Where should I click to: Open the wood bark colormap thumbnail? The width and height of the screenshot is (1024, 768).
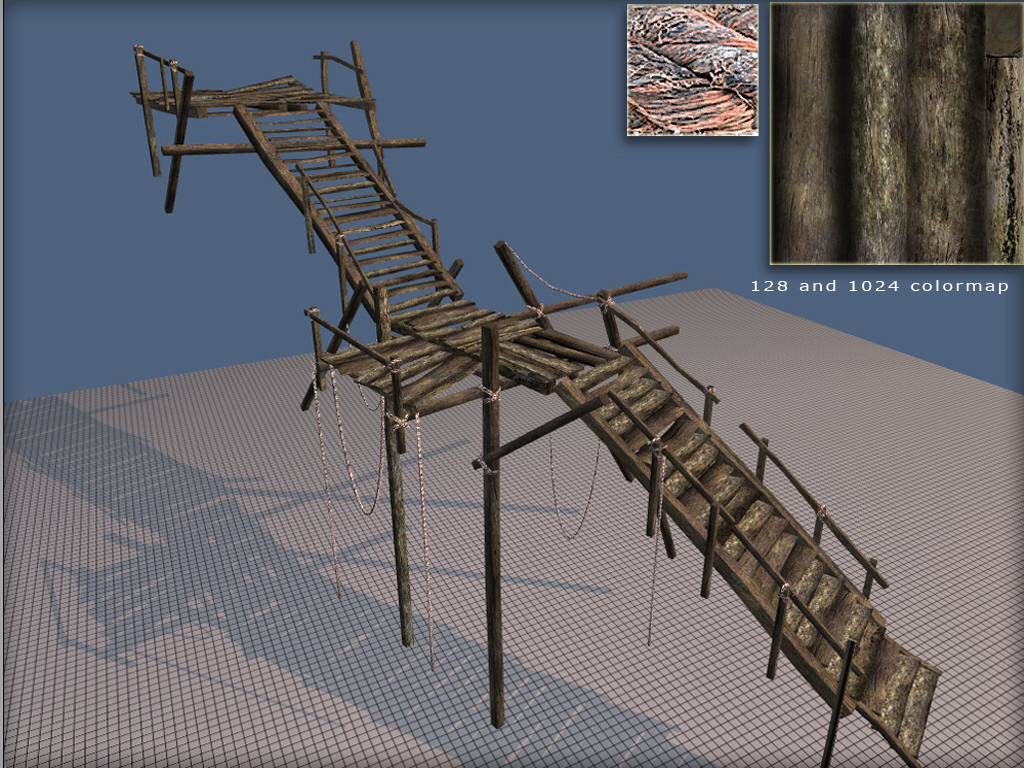point(894,133)
